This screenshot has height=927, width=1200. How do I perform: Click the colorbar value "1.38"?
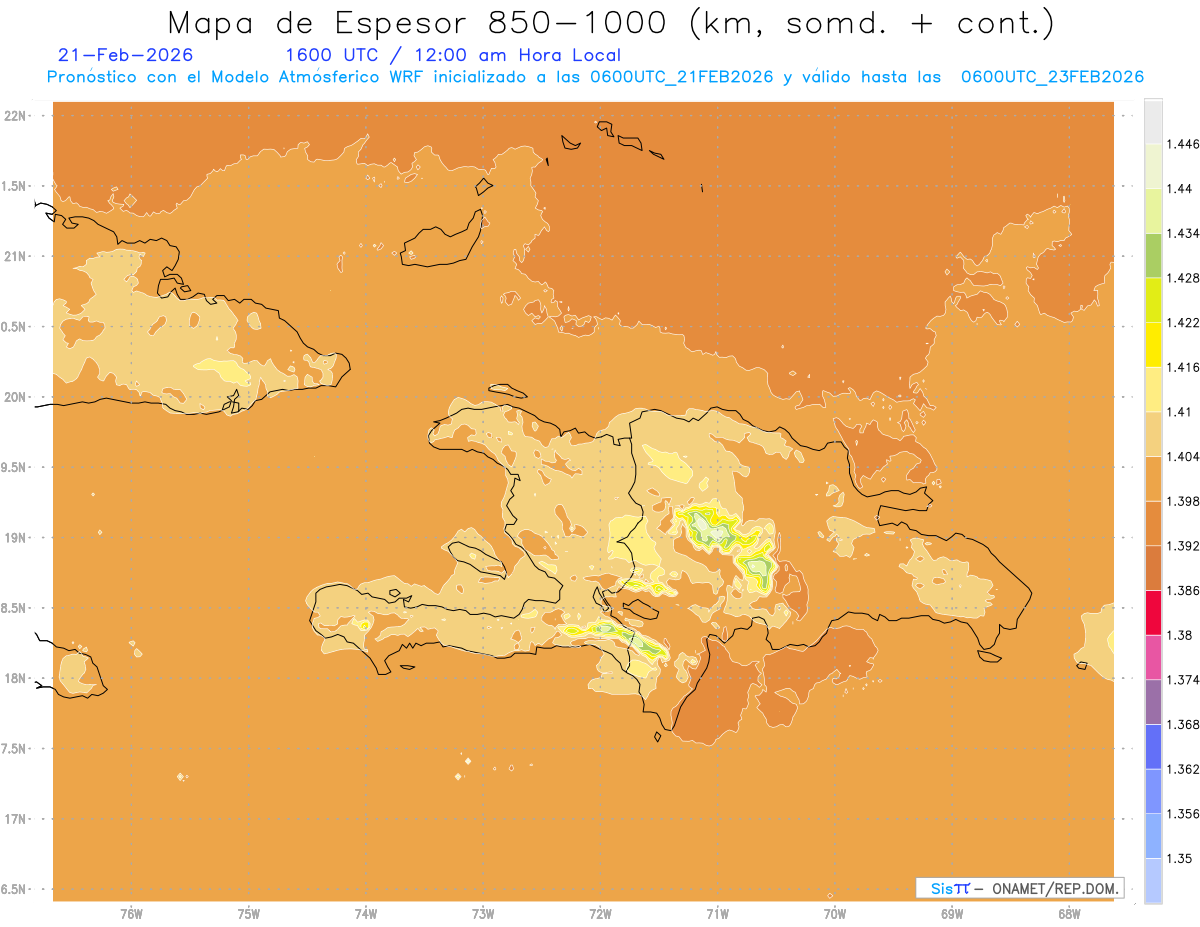(1180, 635)
